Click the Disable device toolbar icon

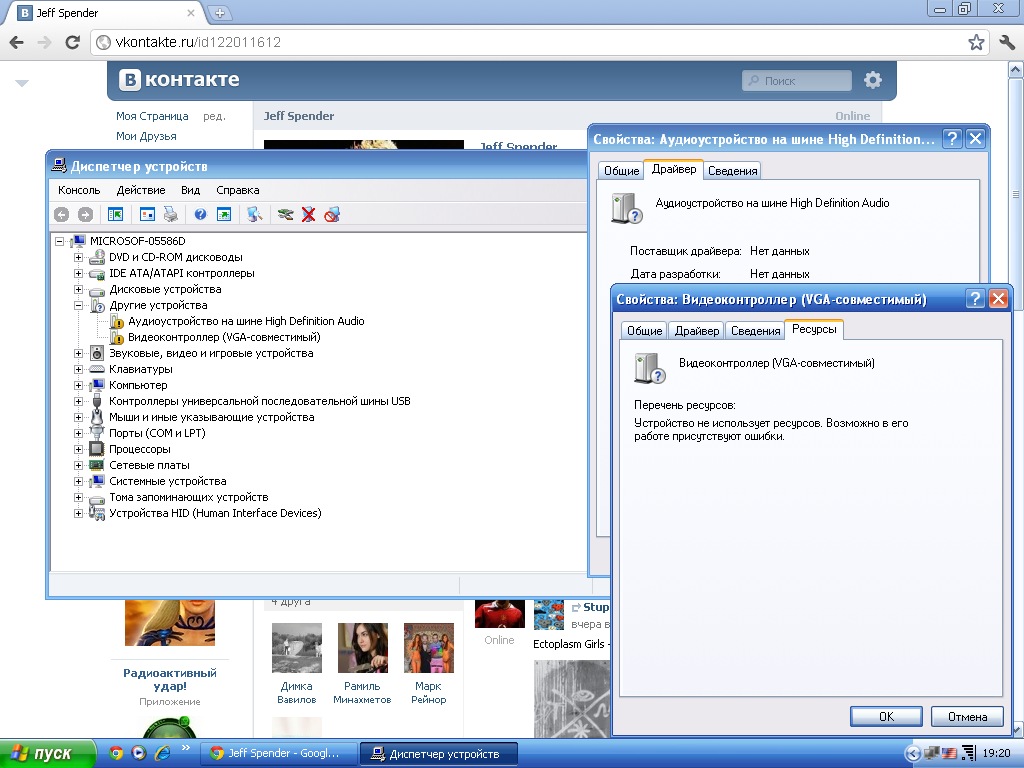332,214
